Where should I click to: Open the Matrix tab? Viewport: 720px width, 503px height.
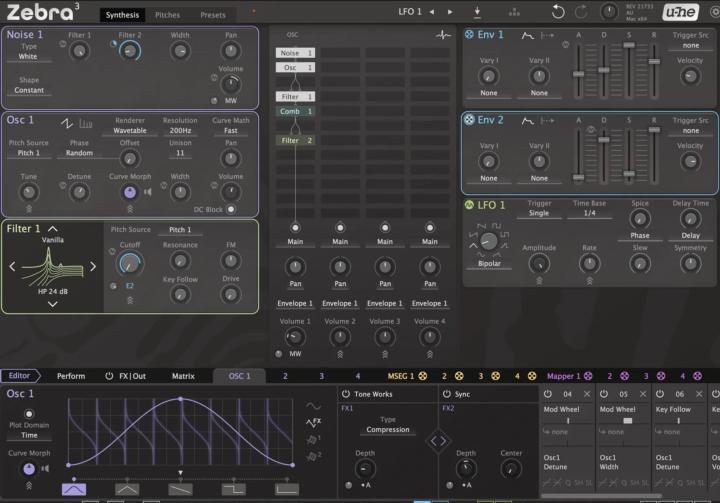pos(183,376)
